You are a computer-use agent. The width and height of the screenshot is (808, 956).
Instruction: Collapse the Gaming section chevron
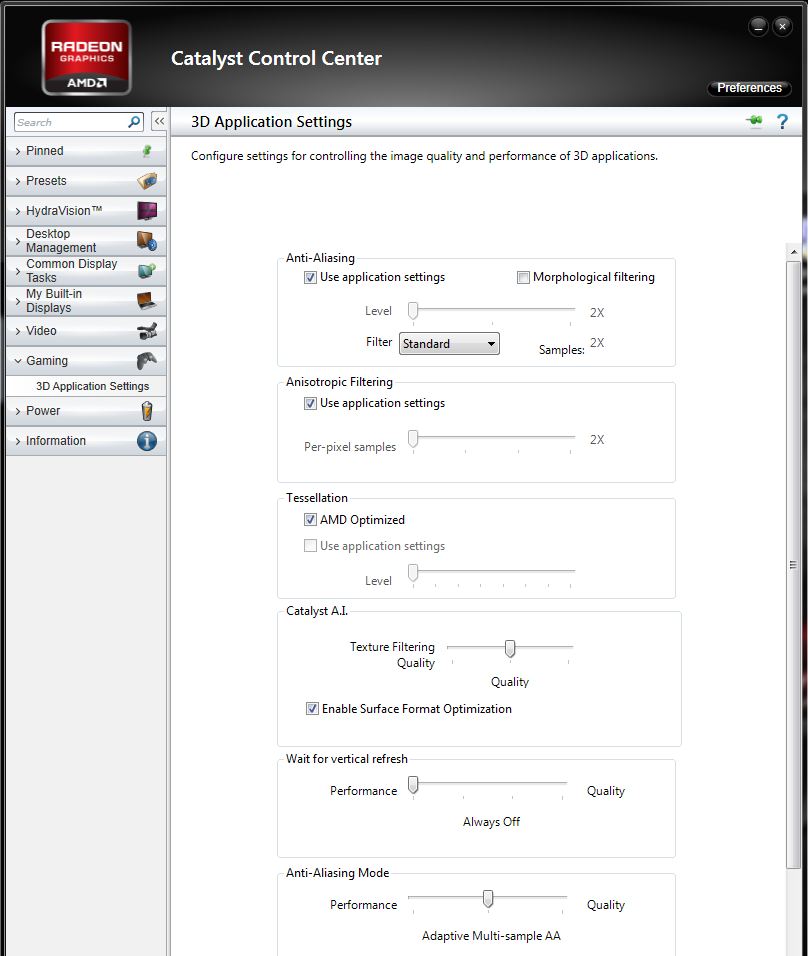click(x=18, y=361)
